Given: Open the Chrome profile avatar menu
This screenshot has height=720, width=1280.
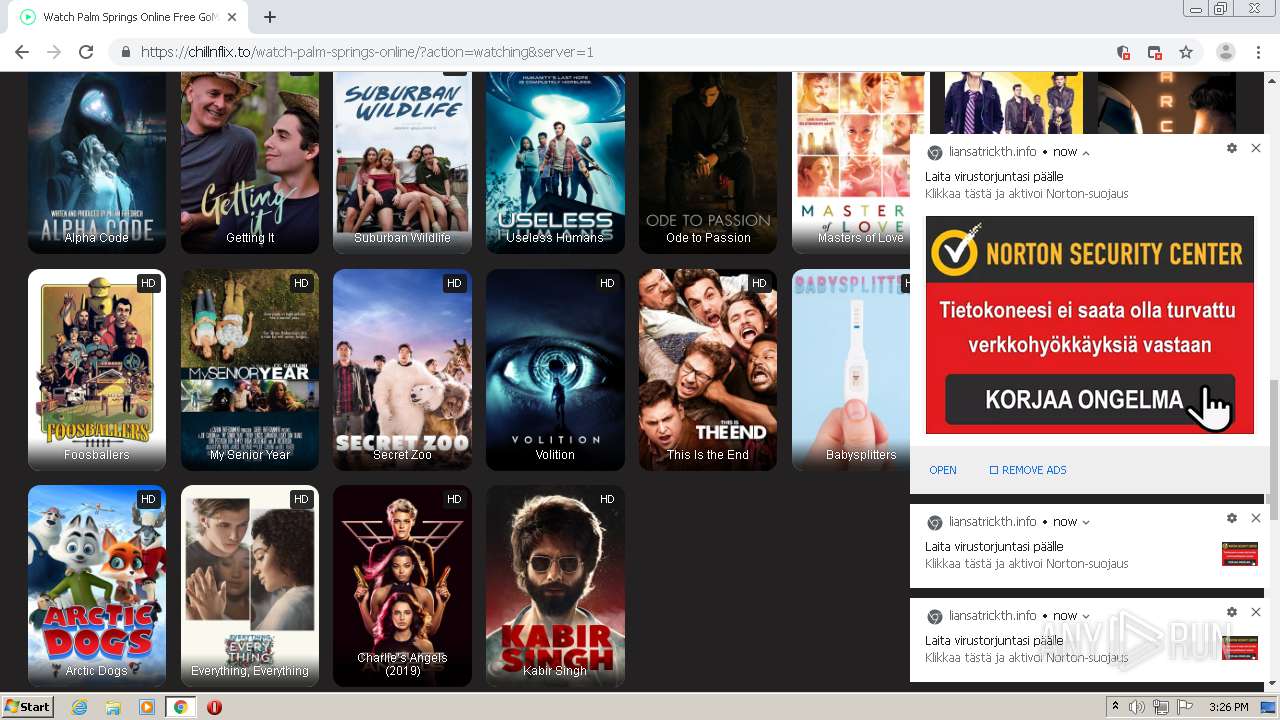Looking at the screenshot, I should 1225,52.
